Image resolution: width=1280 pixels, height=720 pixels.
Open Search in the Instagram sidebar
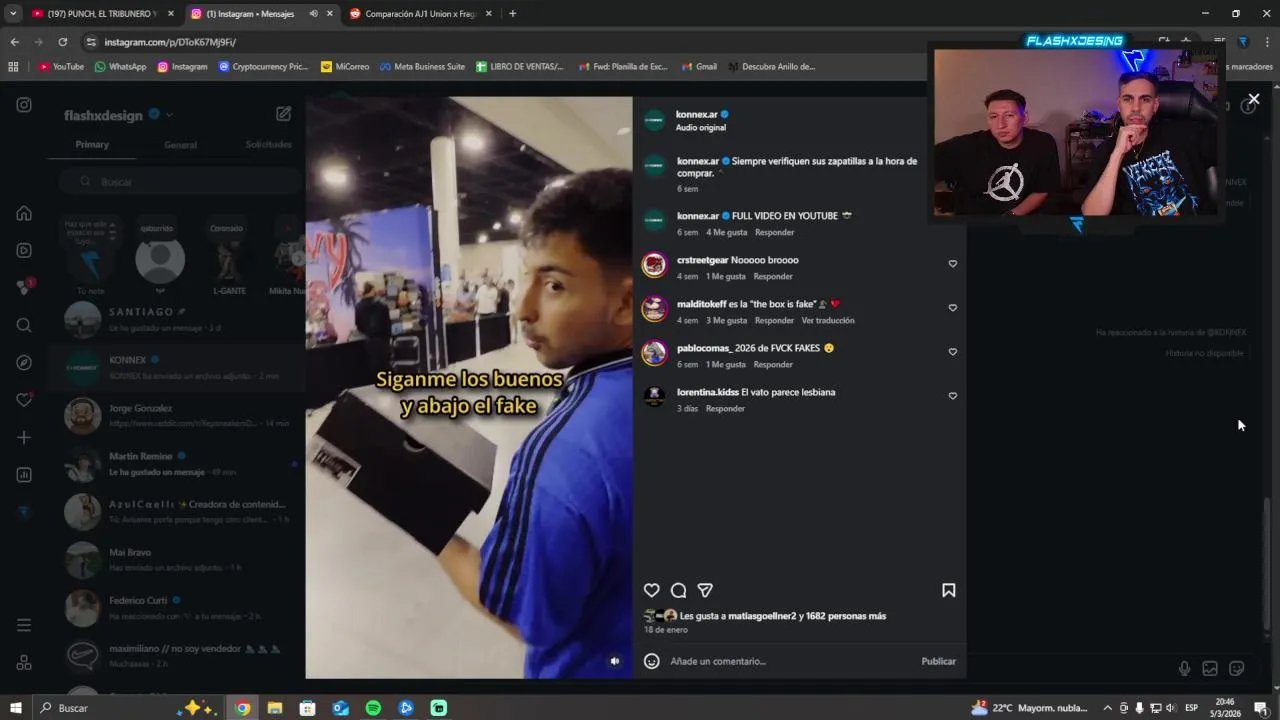point(24,325)
